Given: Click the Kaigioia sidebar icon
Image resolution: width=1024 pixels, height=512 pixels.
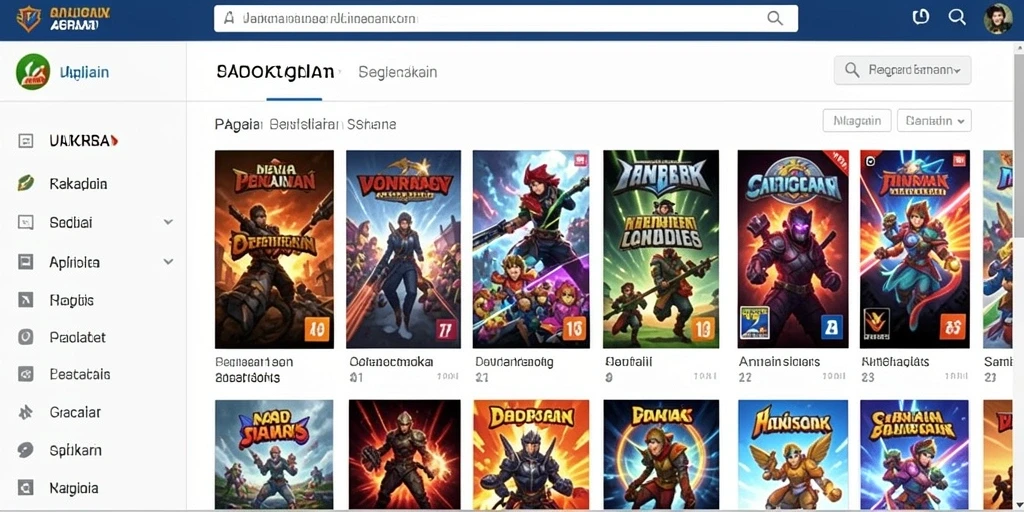Looking at the screenshot, I should tap(25, 487).
